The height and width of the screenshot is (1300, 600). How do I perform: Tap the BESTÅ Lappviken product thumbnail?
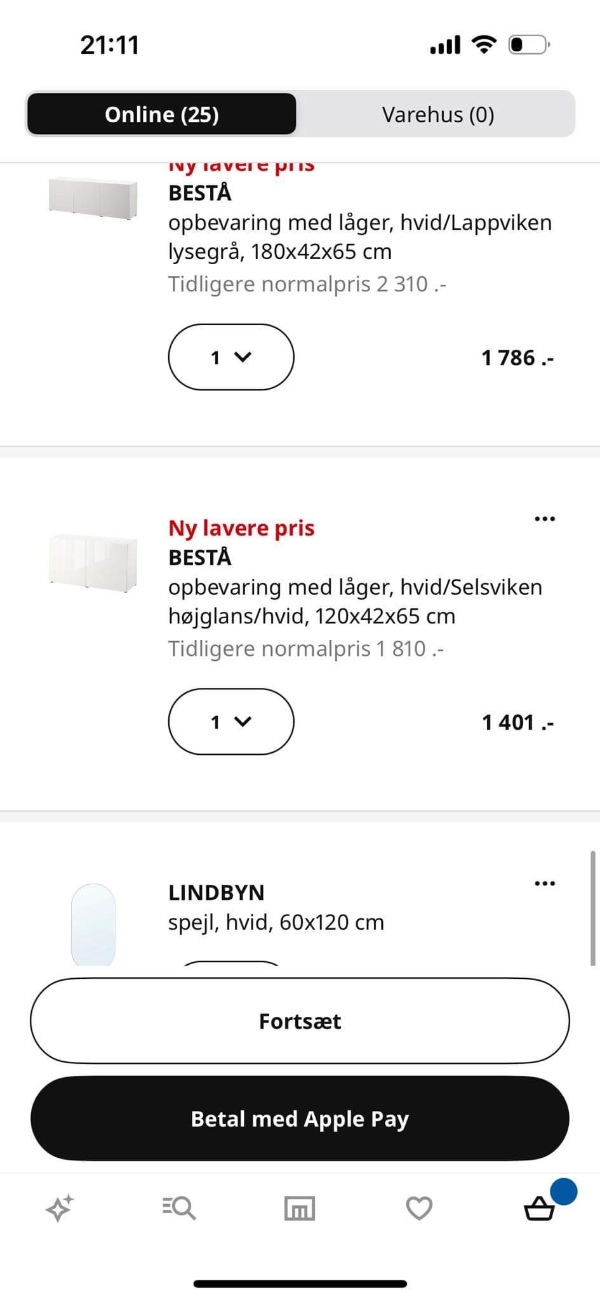(x=93, y=200)
